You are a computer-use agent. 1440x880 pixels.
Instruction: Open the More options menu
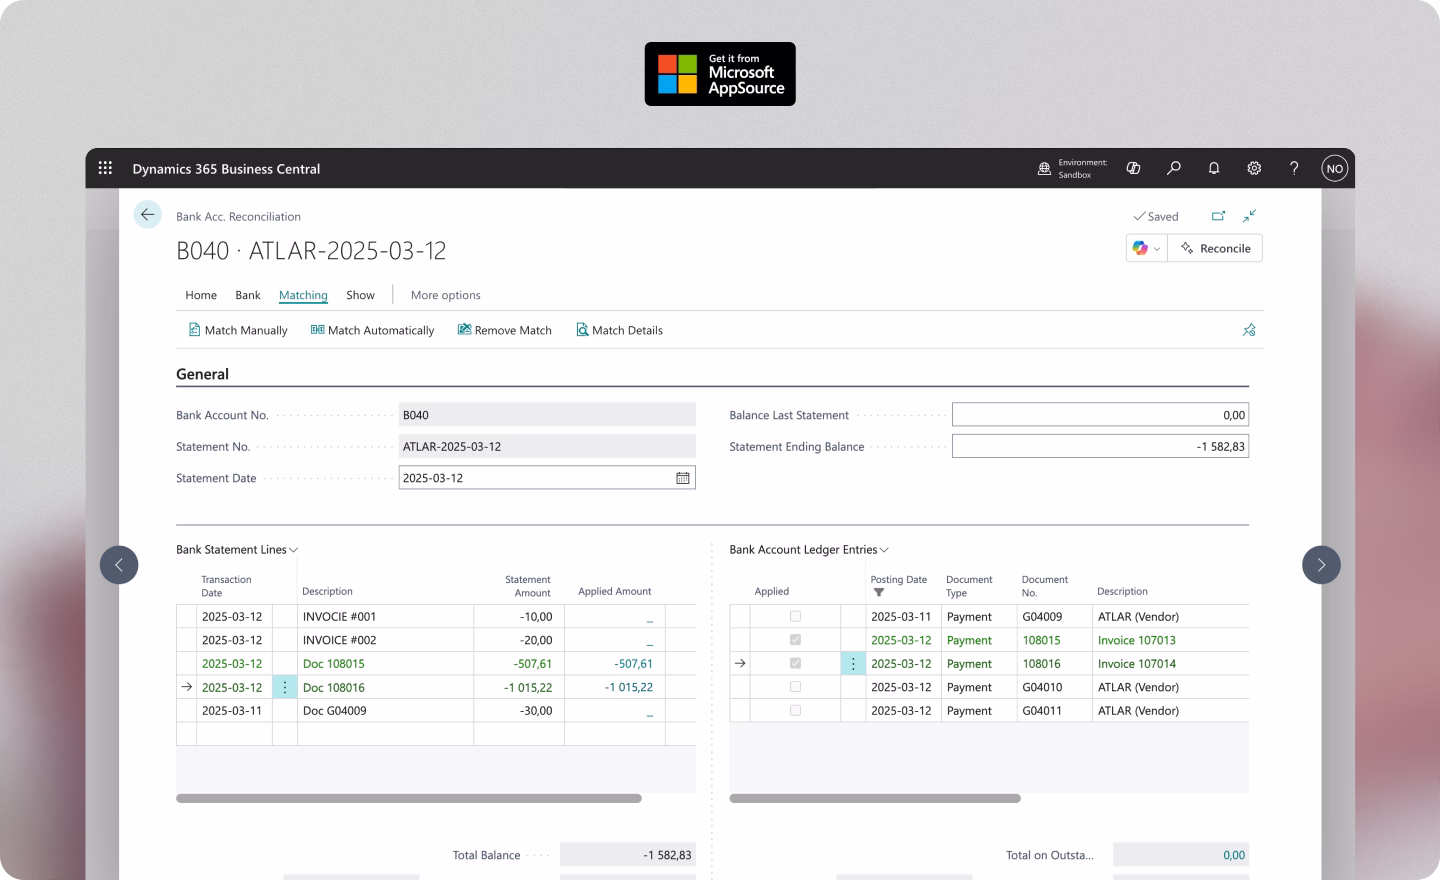[445, 295]
